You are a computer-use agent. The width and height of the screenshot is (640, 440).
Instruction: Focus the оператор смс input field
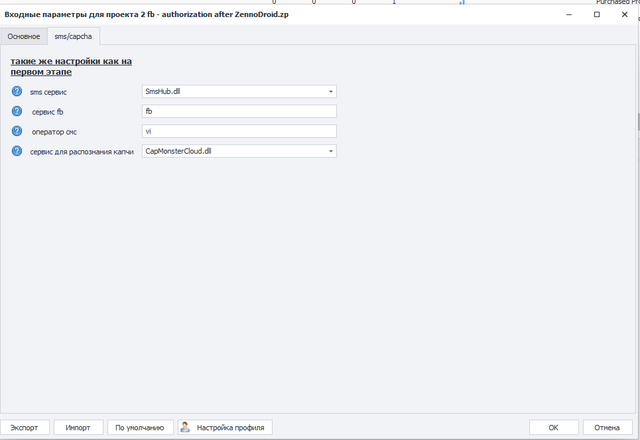tap(239, 131)
